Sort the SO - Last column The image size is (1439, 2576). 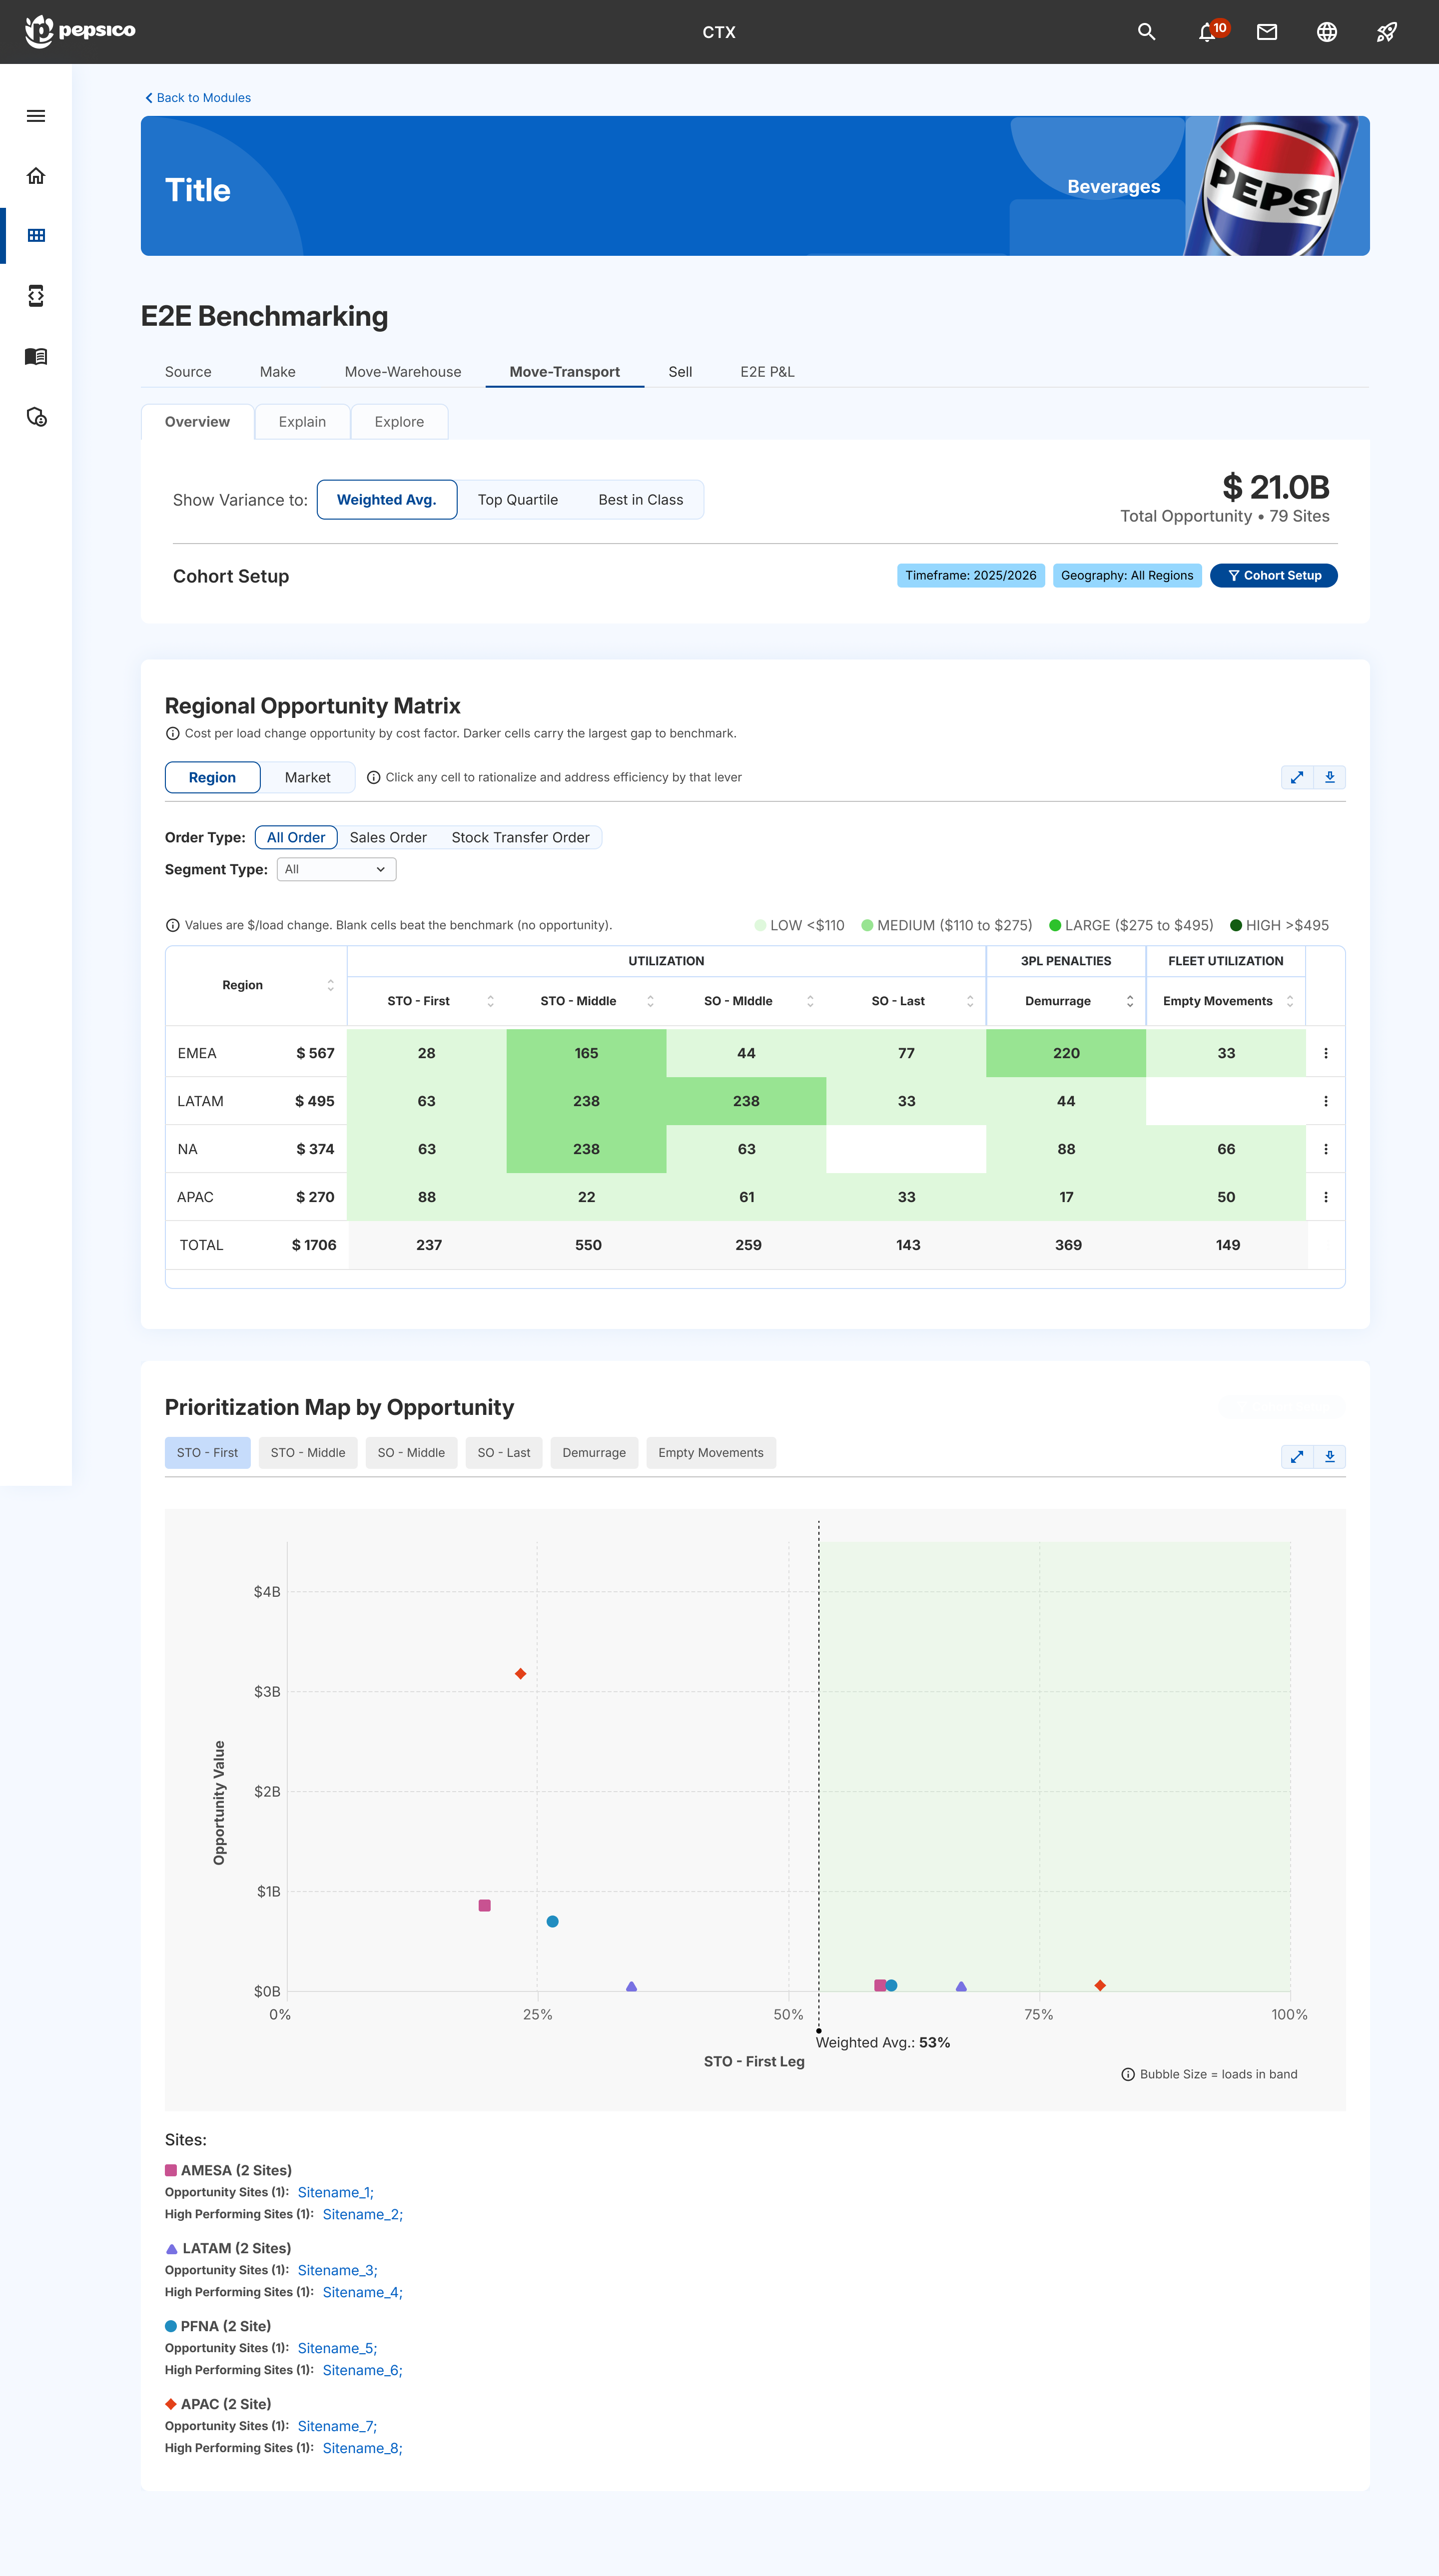pos(970,1001)
